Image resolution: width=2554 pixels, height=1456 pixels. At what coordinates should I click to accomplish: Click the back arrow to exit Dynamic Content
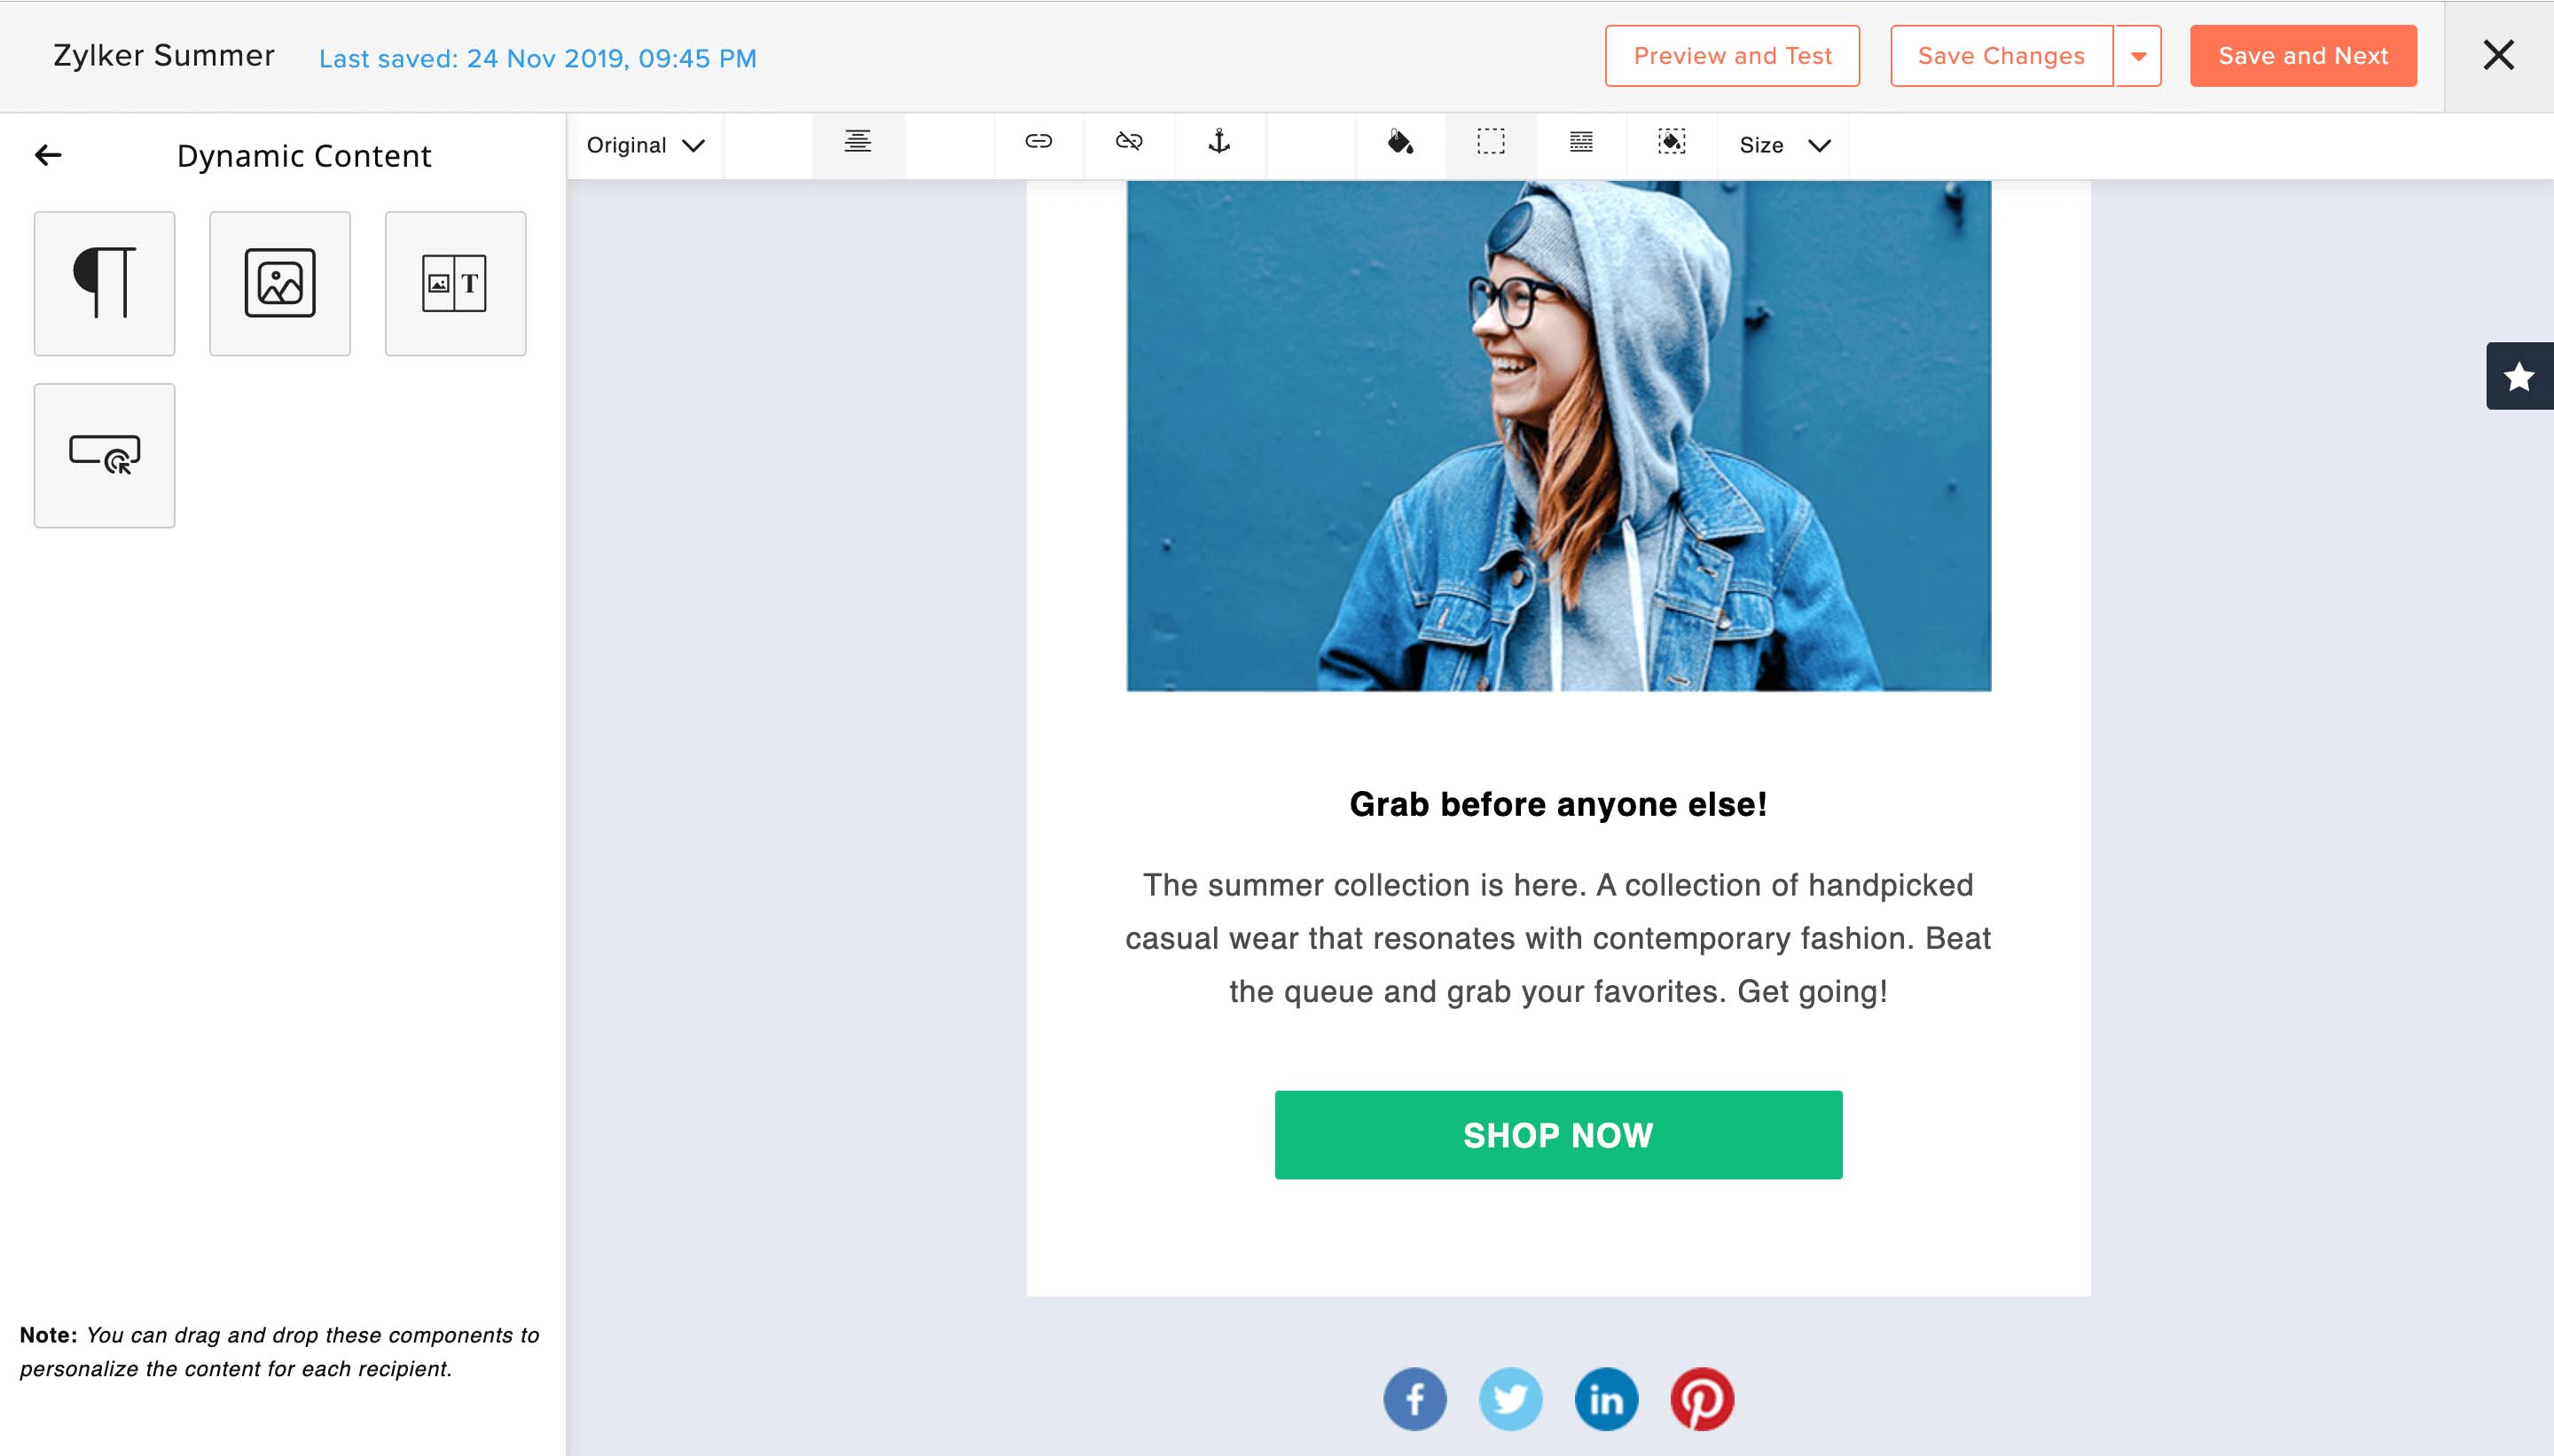pos(47,156)
